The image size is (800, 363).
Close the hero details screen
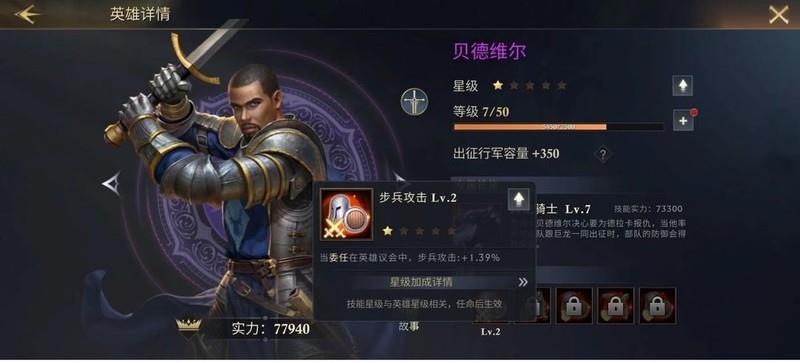pyautogui.click(x=779, y=14)
